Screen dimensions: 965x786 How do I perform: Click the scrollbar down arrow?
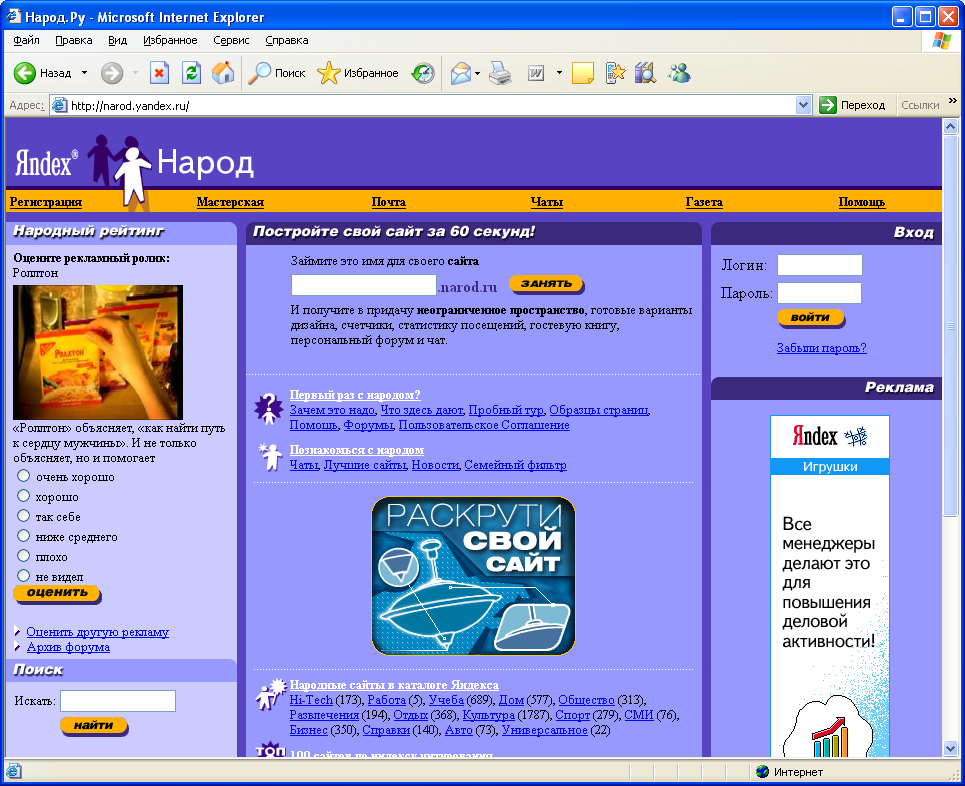click(x=951, y=748)
